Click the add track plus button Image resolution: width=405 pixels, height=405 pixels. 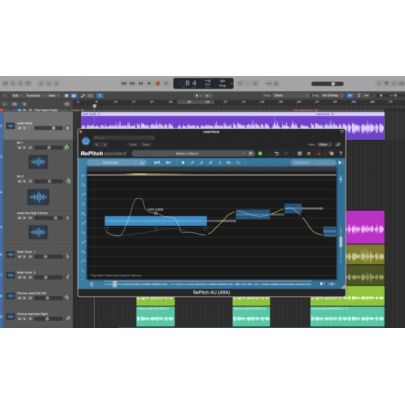(x=5, y=104)
